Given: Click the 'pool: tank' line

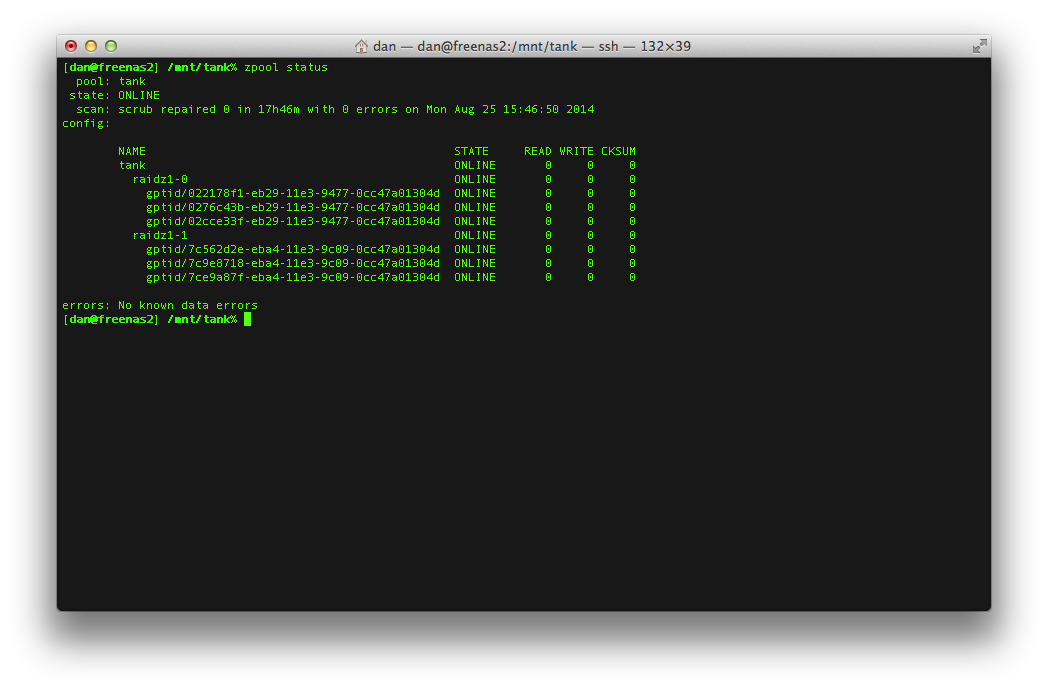Looking at the screenshot, I should (x=110, y=82).
